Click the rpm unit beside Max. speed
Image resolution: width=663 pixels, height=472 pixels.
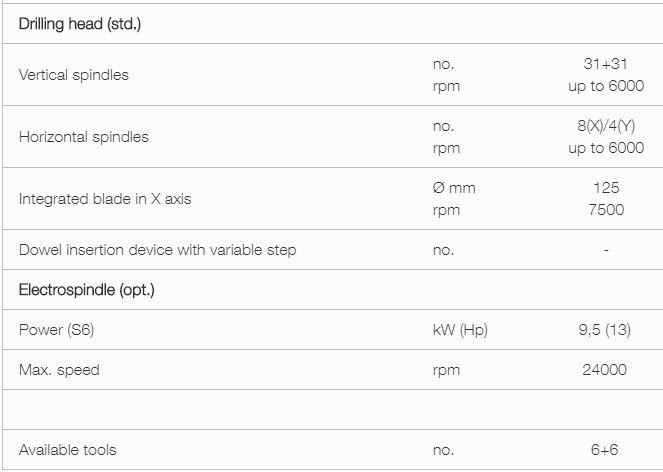coord(446,370)
